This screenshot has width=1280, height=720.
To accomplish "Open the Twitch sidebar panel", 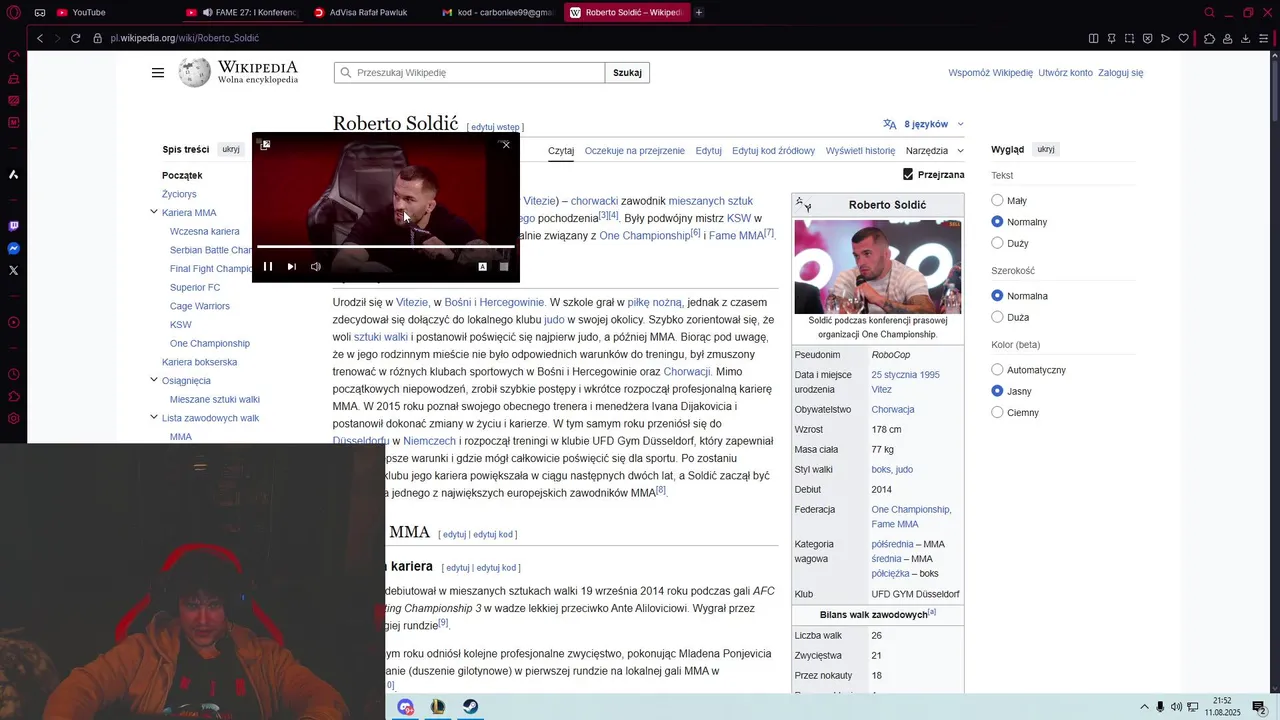I will point(13,226).
